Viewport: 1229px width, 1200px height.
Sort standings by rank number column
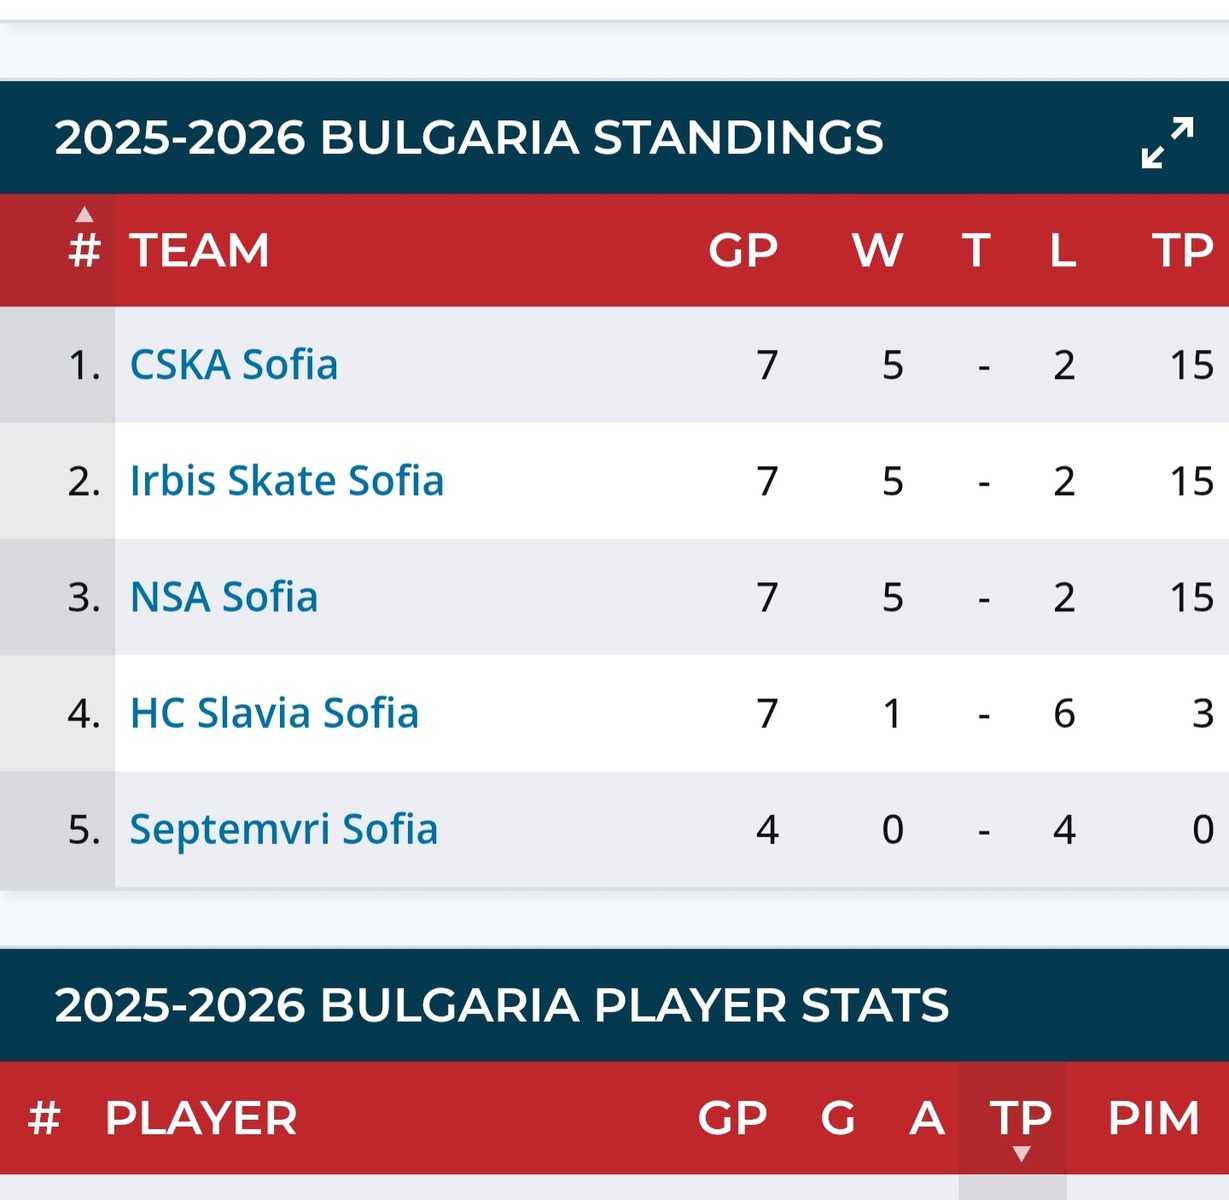pos(84,249)
